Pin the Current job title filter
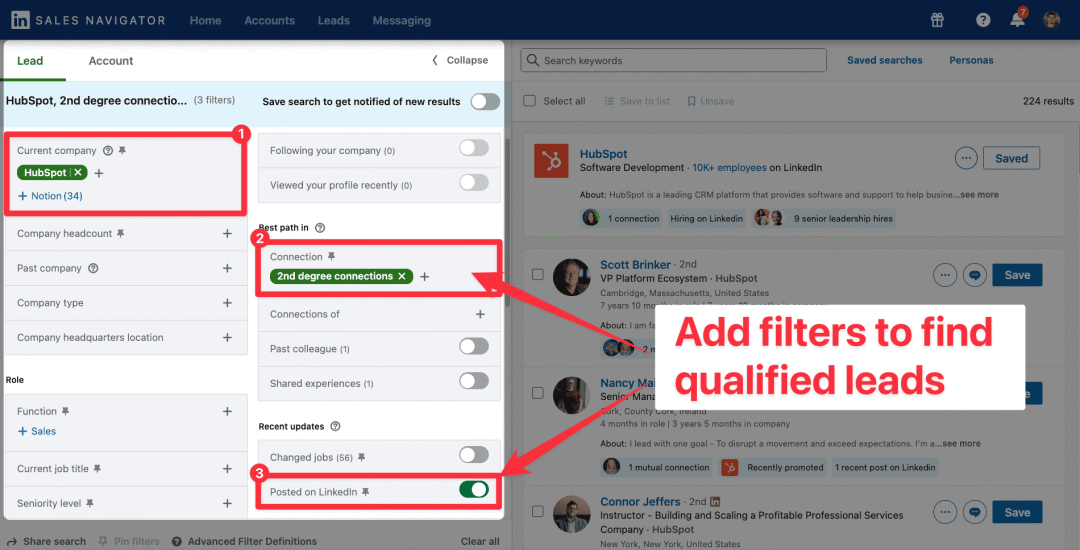Screen dimensions: 1080x550 tap(97, 469)
